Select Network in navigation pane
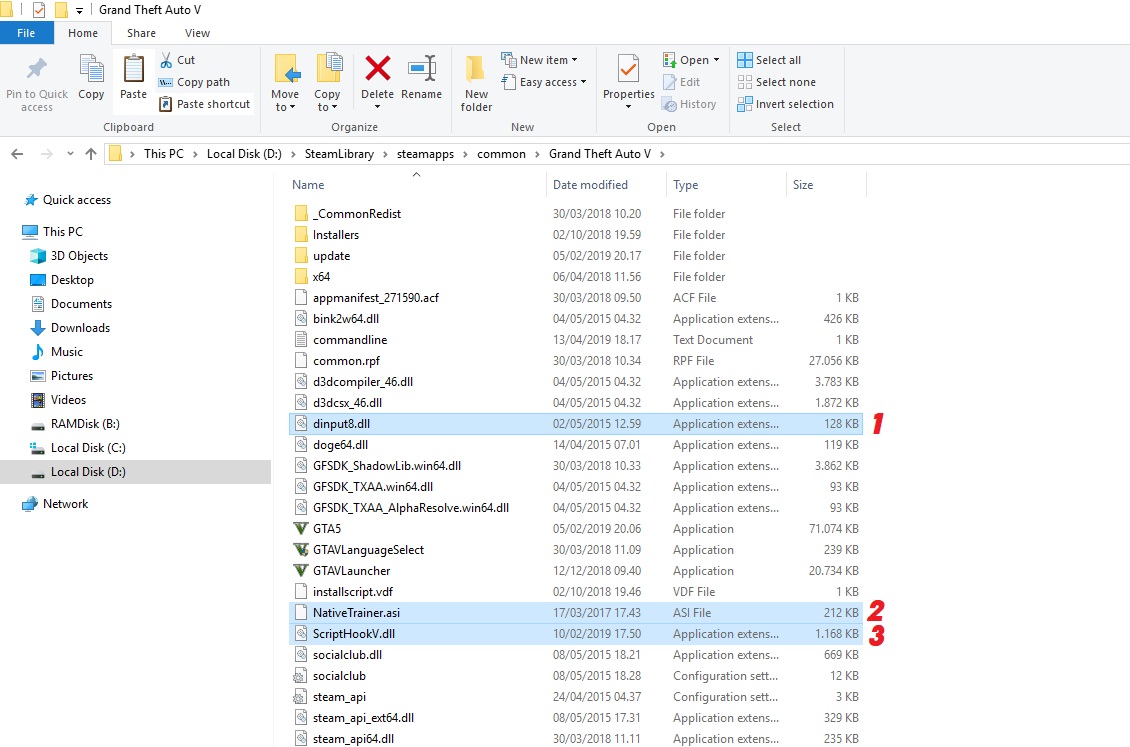Viewport: 1130px width, 747px height. point(55,504)
